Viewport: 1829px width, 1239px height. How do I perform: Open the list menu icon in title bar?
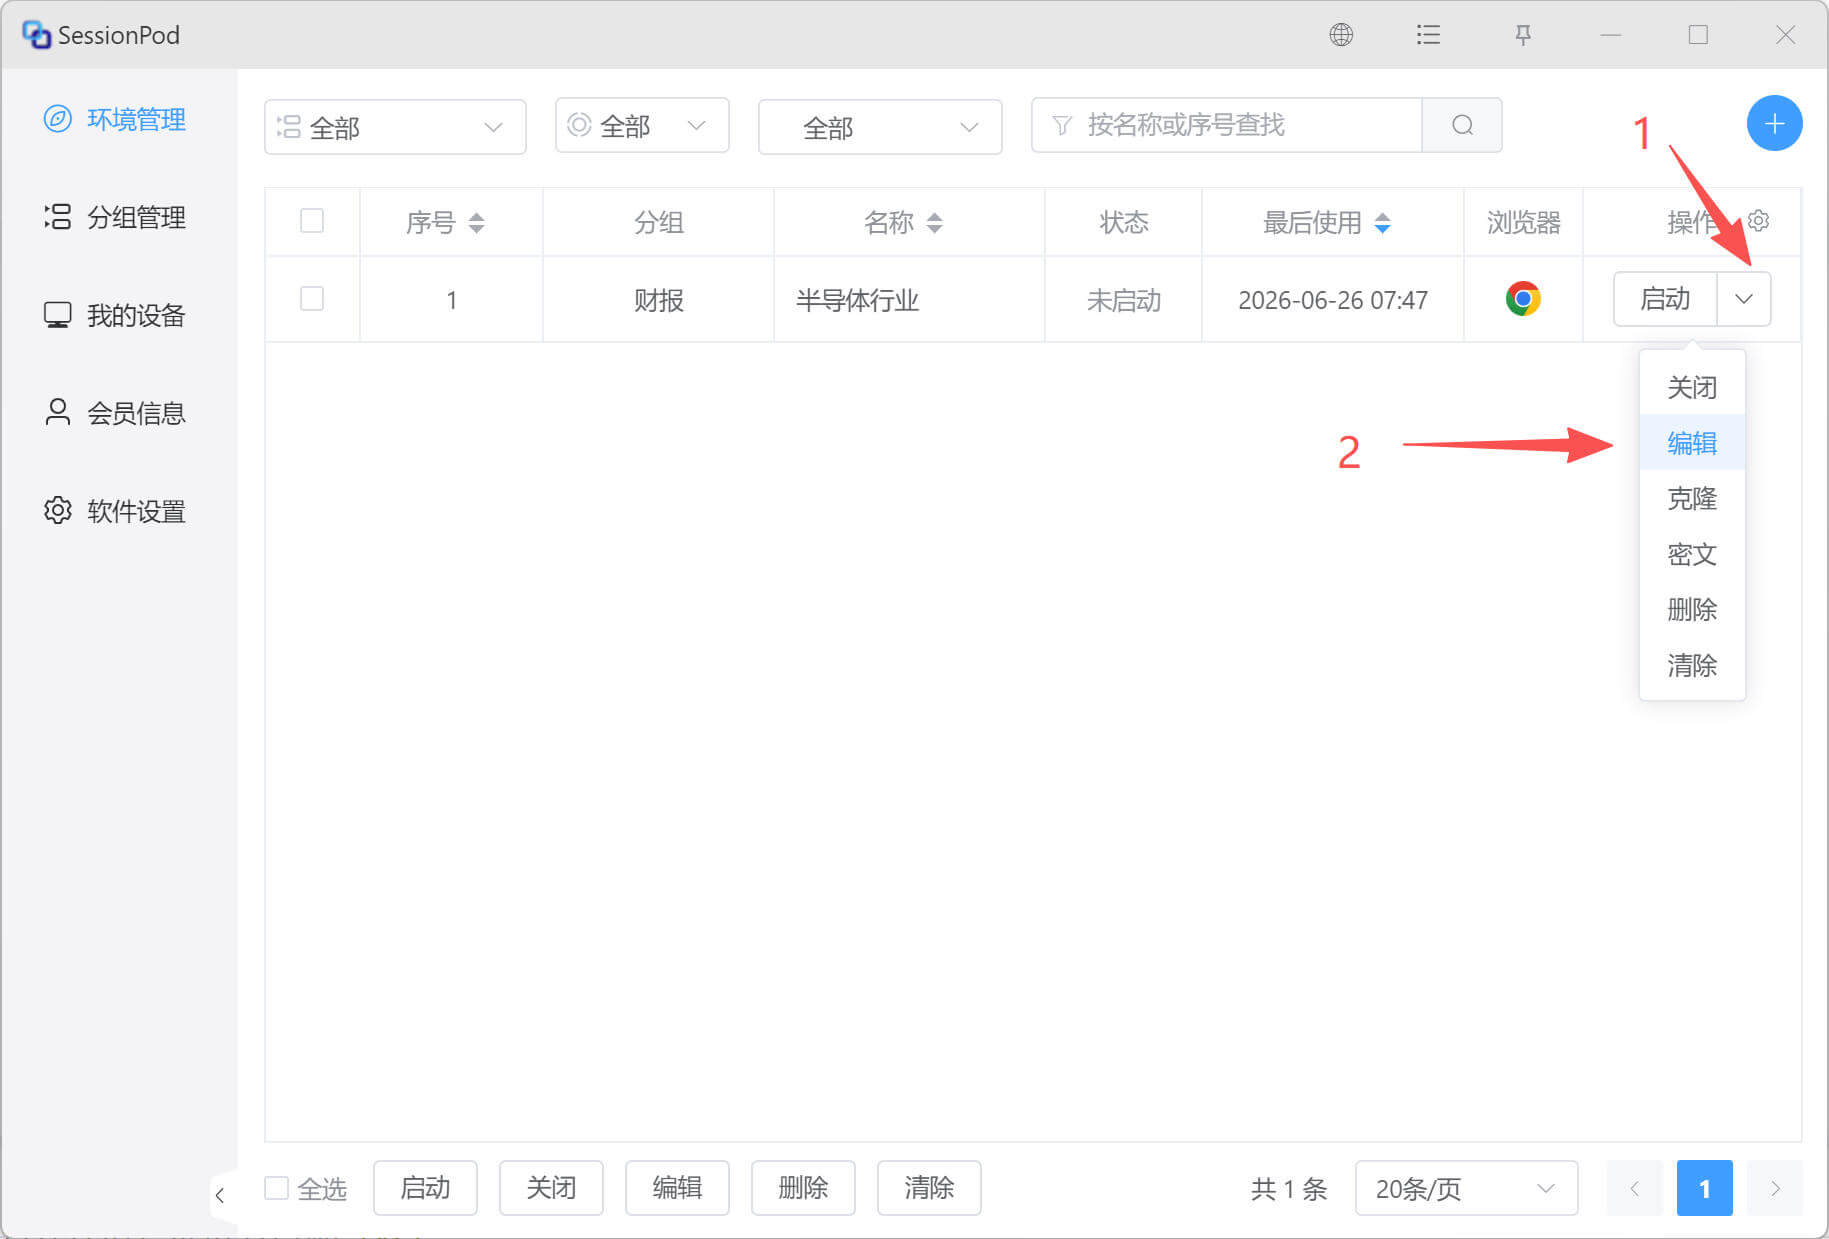[x=1428, y=35]
